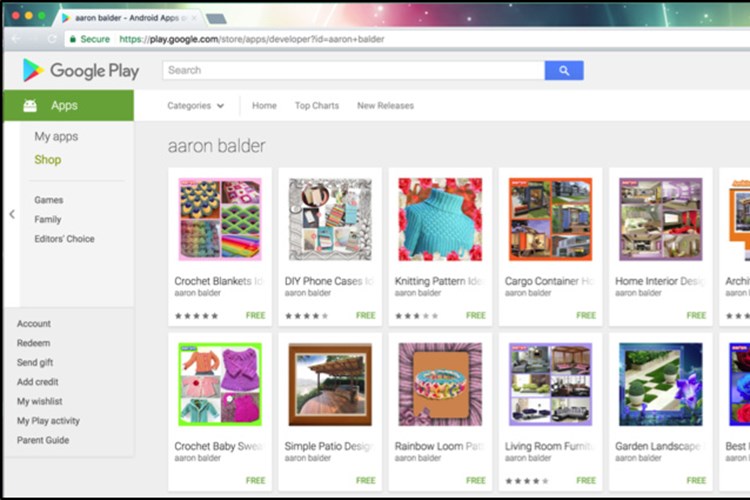Click the Crochet Baby Sweater app title

(219, 446)
